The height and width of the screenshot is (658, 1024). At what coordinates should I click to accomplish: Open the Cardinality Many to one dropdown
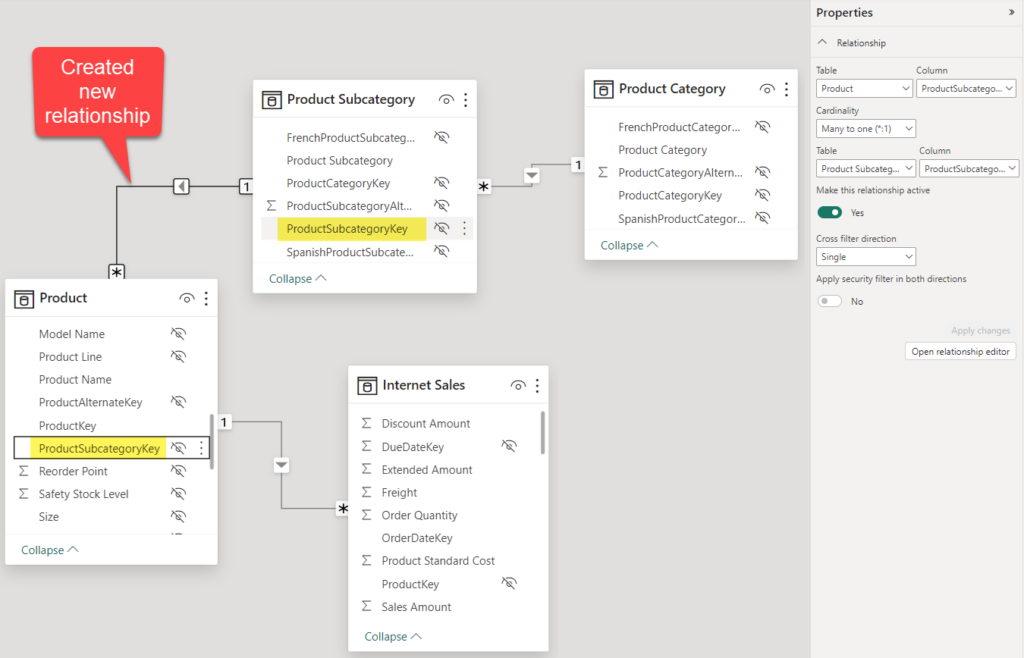pyautogui.click(x=866, y=128)
